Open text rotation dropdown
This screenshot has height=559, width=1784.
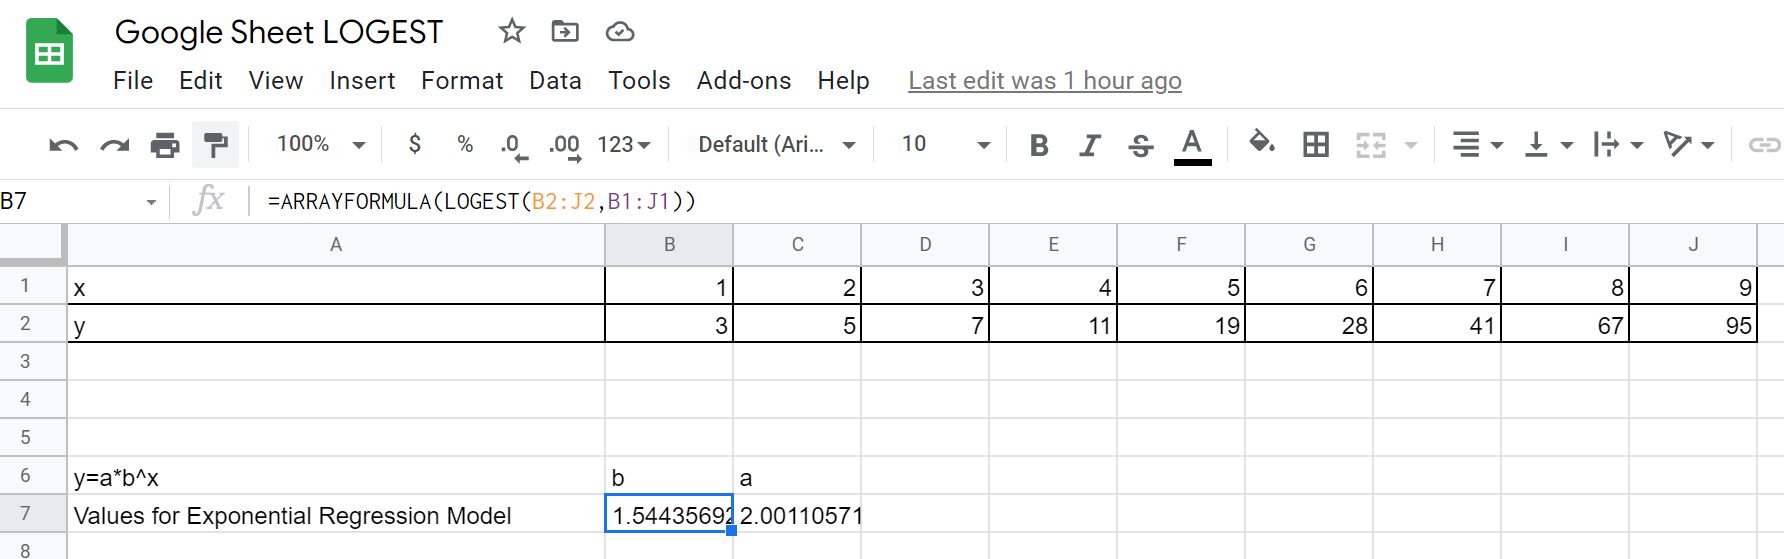point(1689,145)
